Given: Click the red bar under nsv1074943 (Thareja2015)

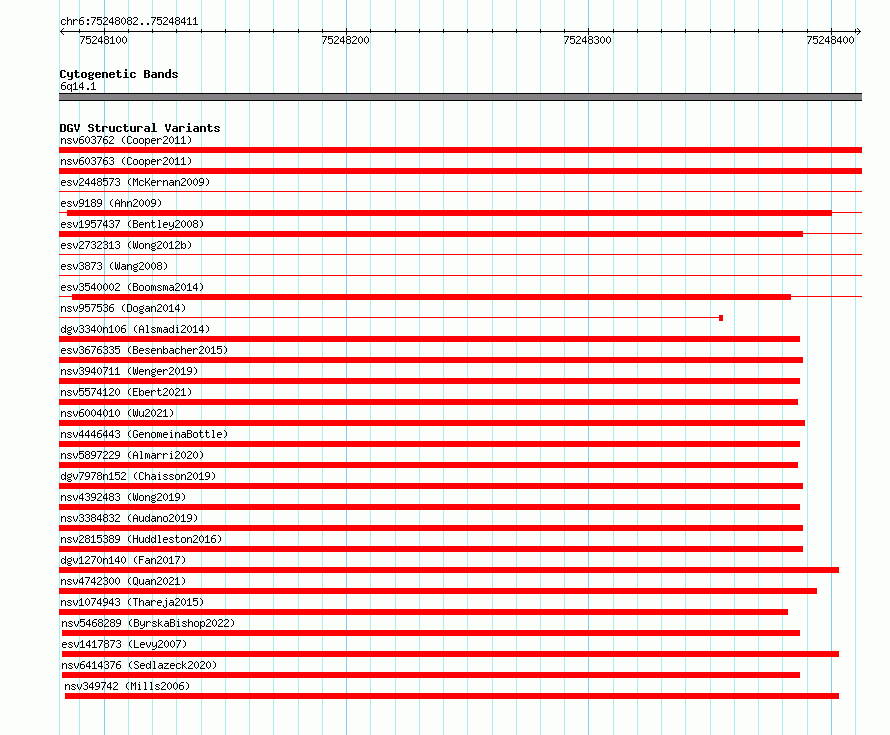Looking at the screenshot, I should tap(423, 612).
